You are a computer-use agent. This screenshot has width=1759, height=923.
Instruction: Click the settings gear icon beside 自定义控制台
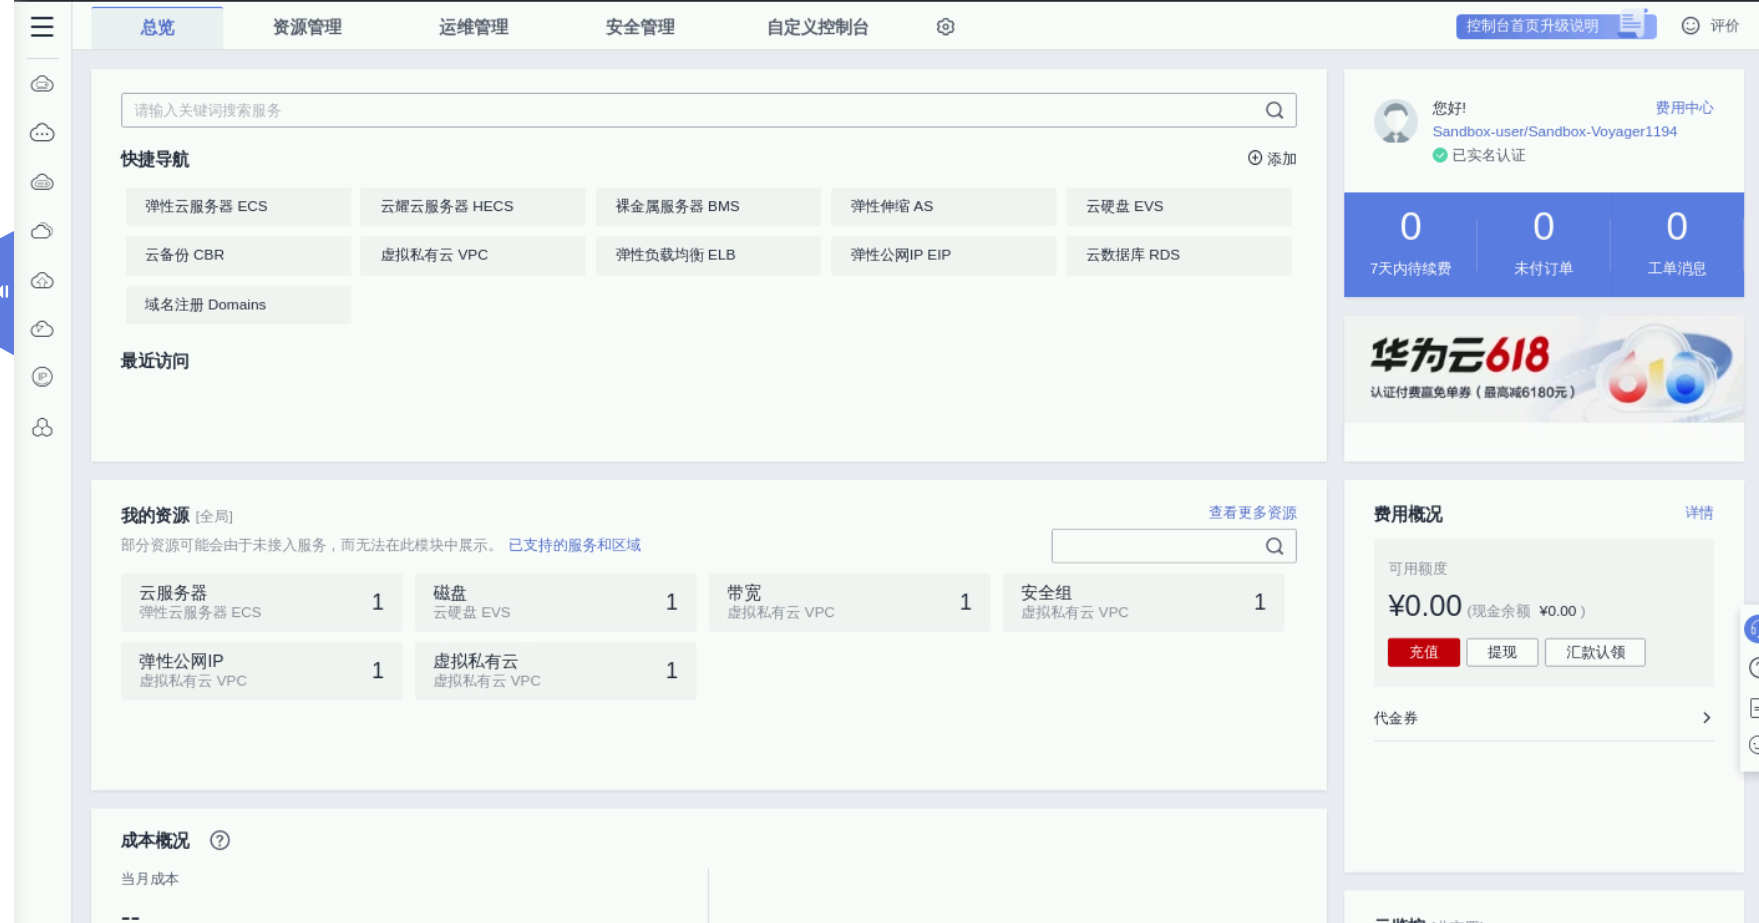click(945, 27)
